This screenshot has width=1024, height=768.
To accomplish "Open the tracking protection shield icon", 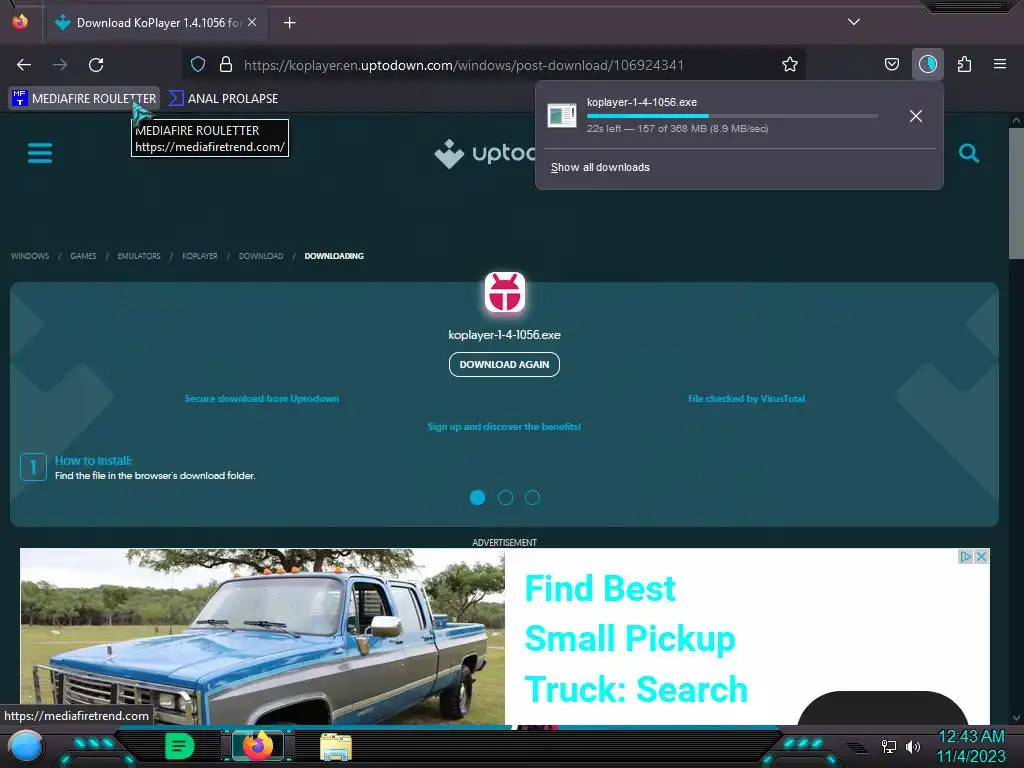I will click(x=198, y=65).
